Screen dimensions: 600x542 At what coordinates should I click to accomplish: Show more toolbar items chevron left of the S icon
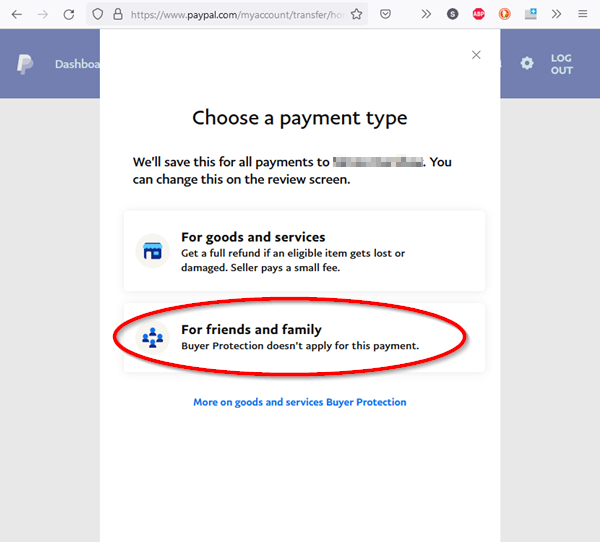click(x=426, y=15)
